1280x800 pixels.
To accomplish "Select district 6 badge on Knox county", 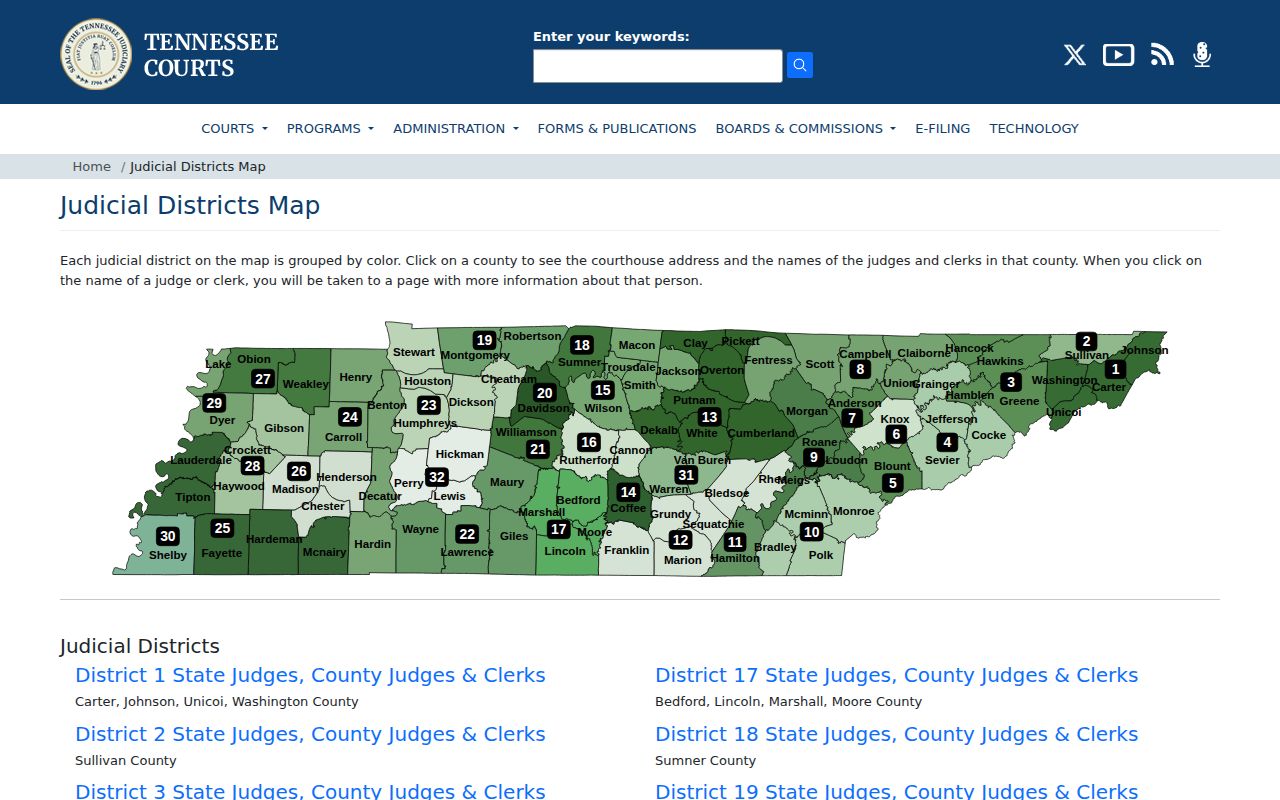I will point(896,434).
